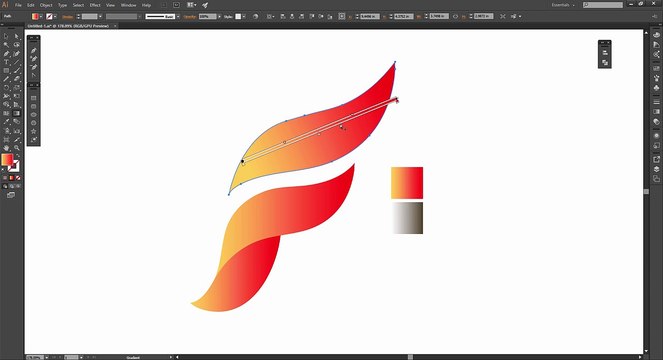Screen dimensions: 663x360
Task: Open the Layers panel icon in right dock
Action: pos(656,169)
